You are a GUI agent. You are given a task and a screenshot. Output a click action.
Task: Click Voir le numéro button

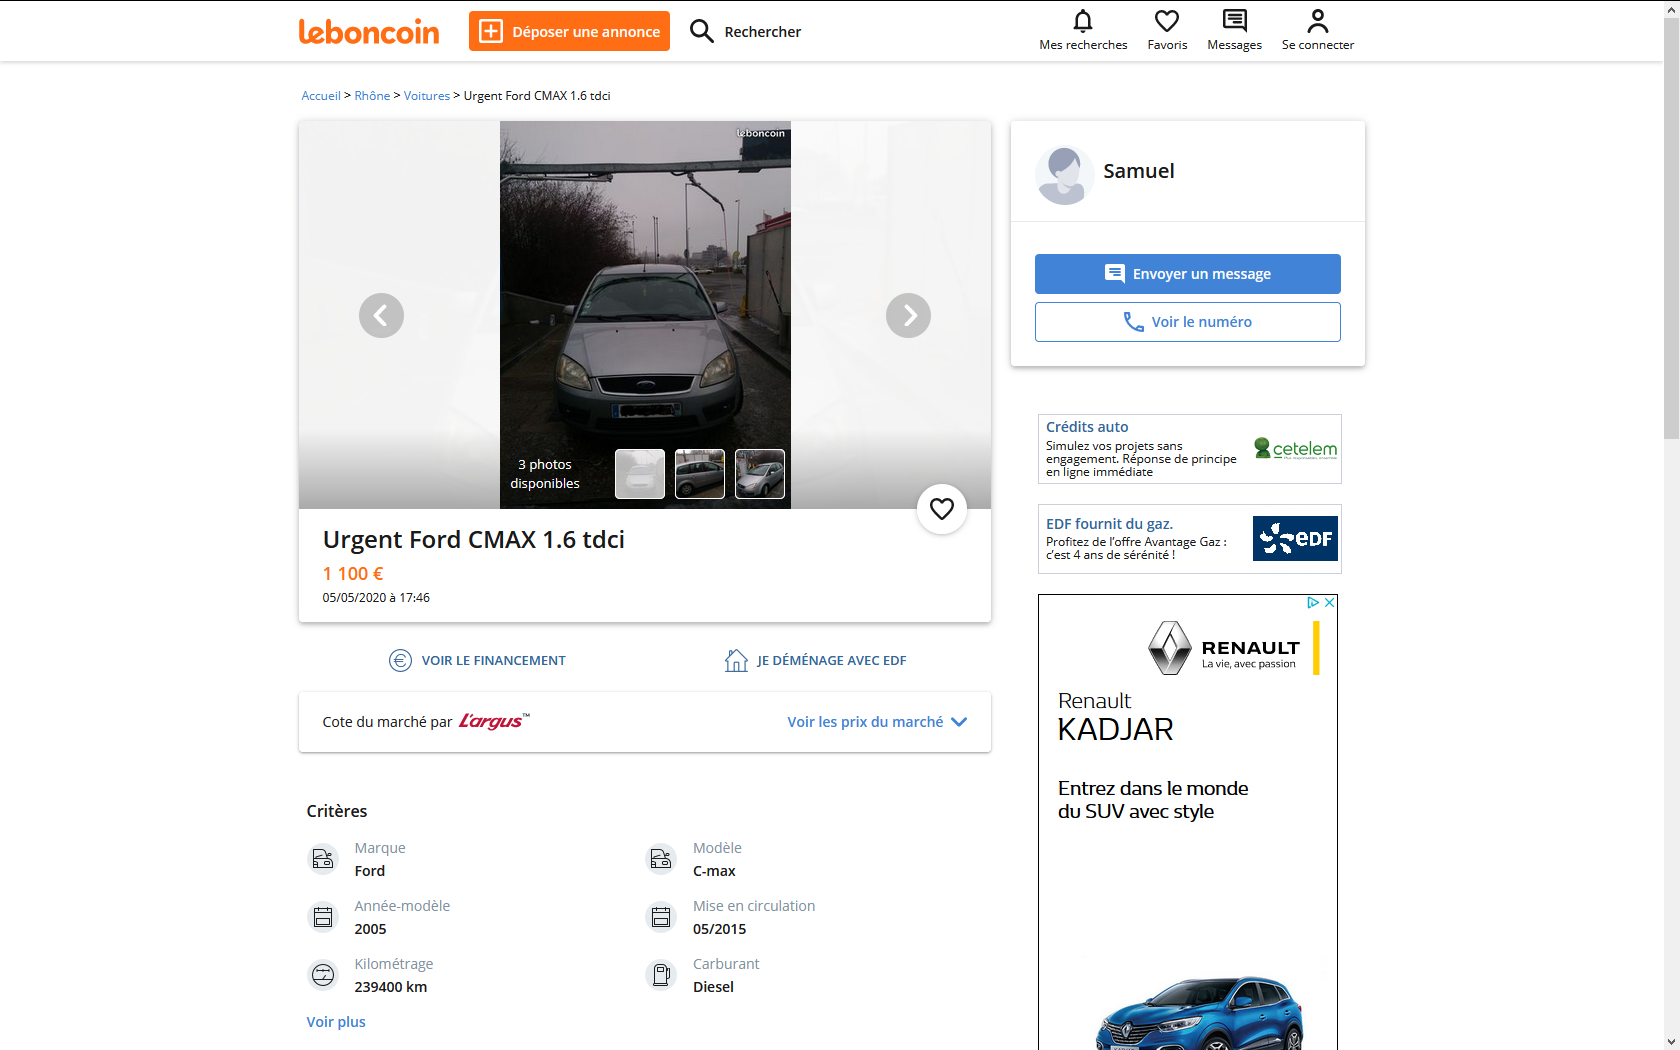click(x=1188, y=322)
